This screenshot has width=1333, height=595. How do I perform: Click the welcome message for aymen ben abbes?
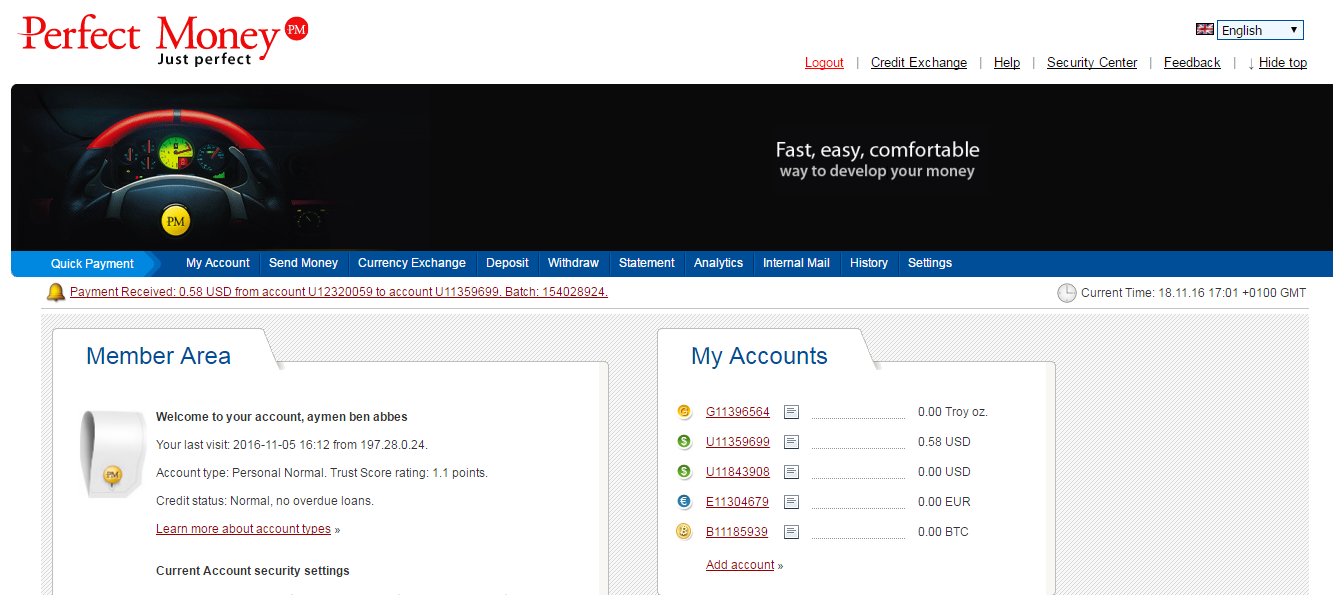click(282, 417)
